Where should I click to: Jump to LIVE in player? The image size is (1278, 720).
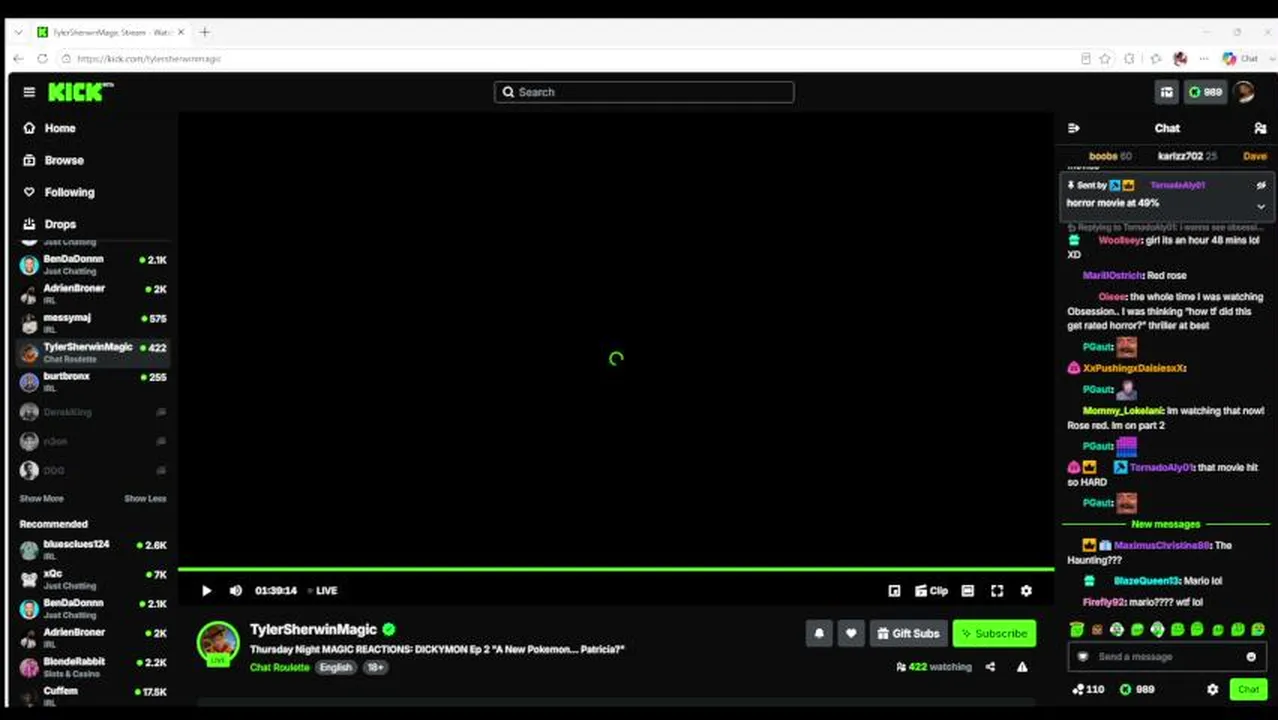click(322, 590)
